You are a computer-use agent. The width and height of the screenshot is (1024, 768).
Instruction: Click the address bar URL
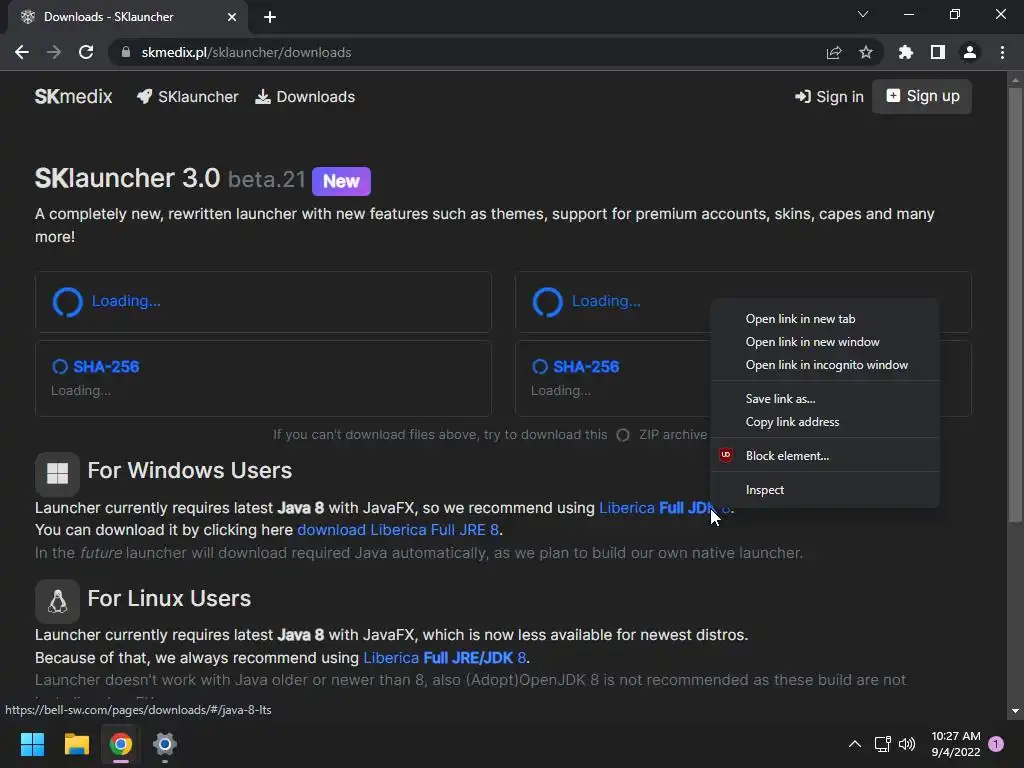click(246, 52)
